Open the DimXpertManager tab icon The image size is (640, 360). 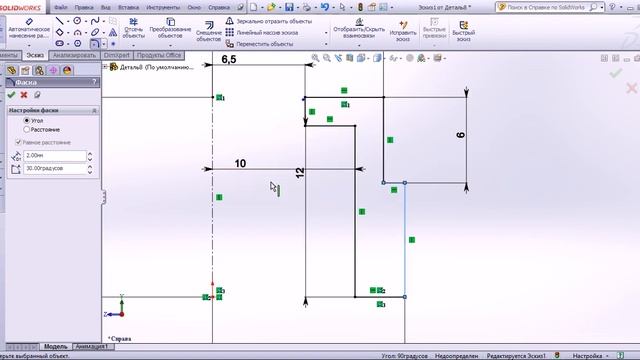tap(53, 70)
